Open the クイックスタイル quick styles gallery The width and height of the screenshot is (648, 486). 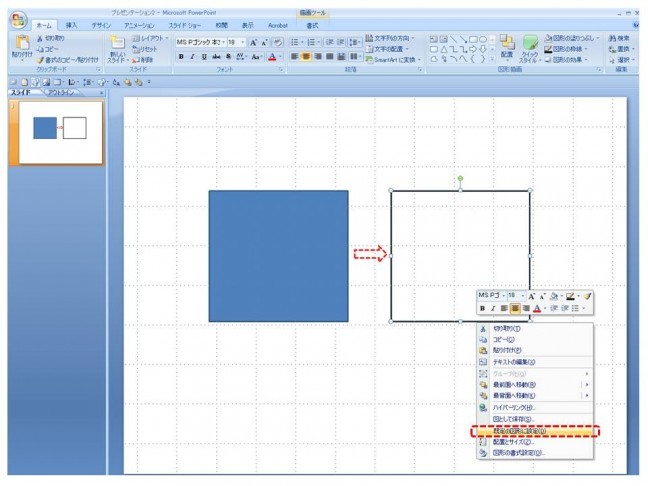530,46
